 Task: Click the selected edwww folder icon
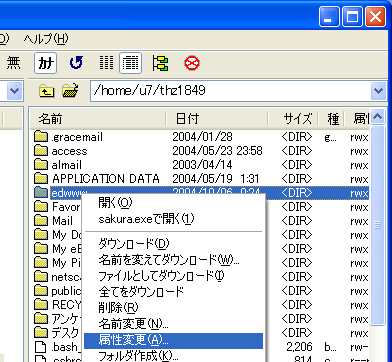coord(41,193)
